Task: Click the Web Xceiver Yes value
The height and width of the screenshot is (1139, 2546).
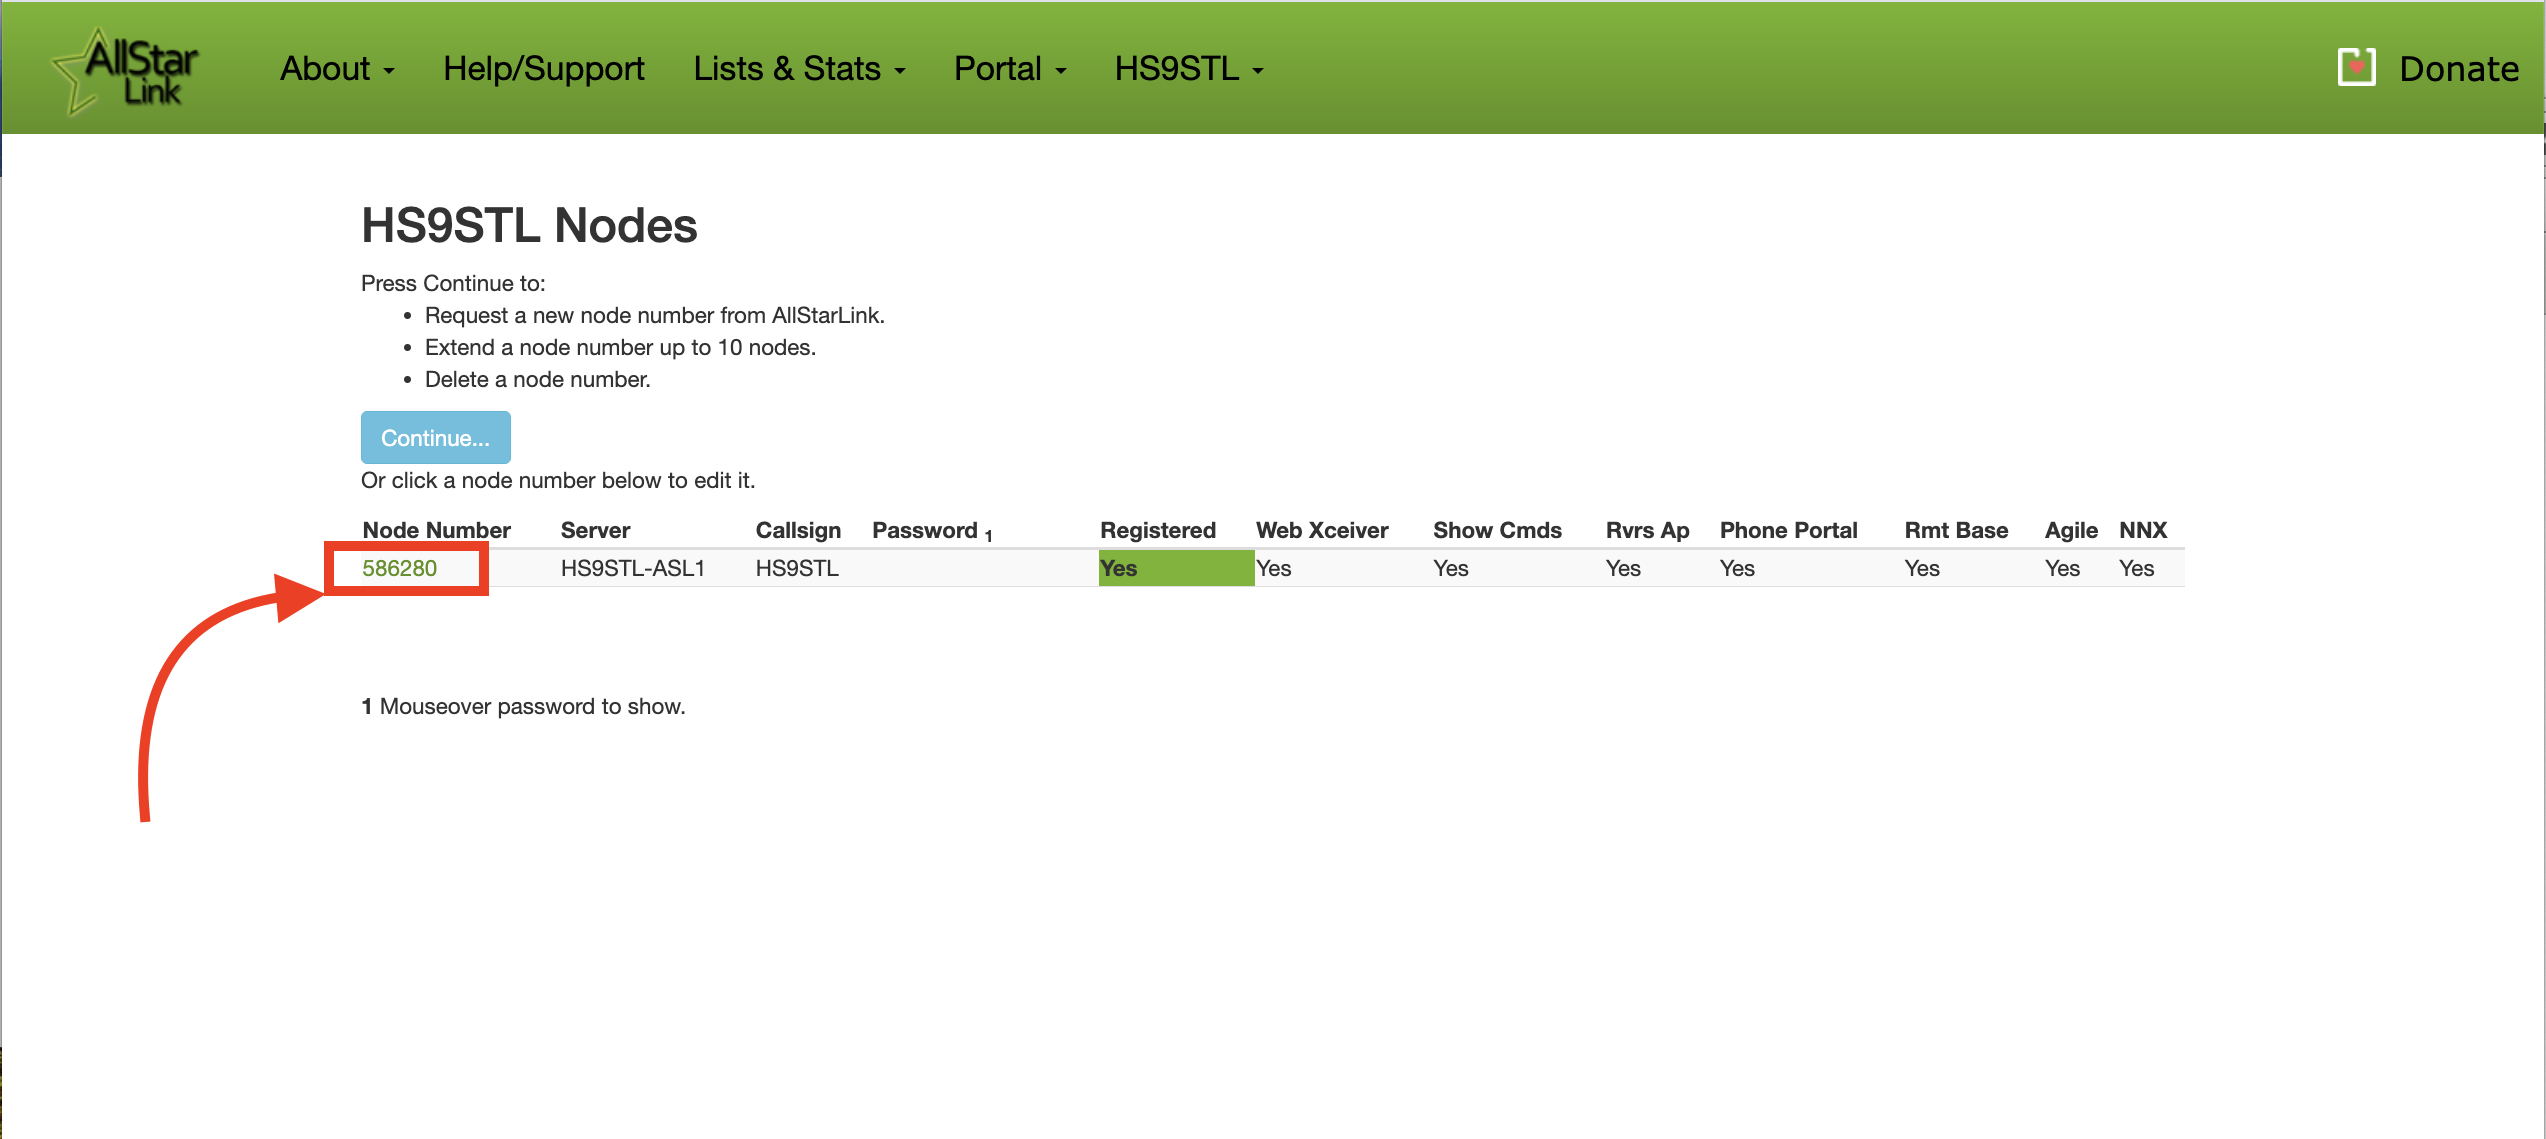Action: pos(1273,568)
